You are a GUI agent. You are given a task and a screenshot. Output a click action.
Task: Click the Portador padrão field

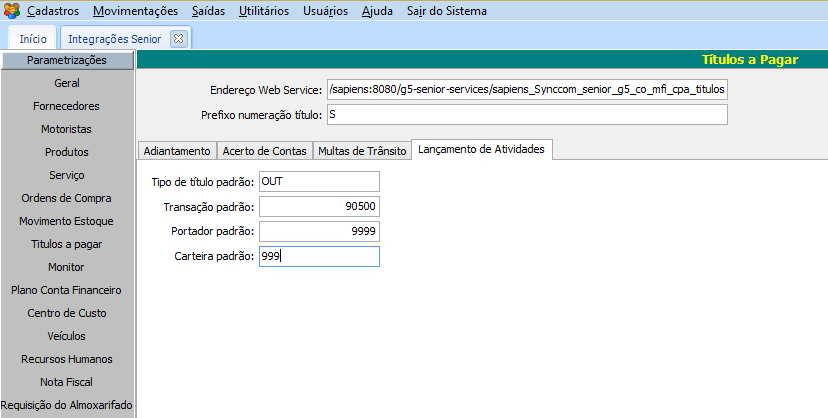(x=319, y=231)
